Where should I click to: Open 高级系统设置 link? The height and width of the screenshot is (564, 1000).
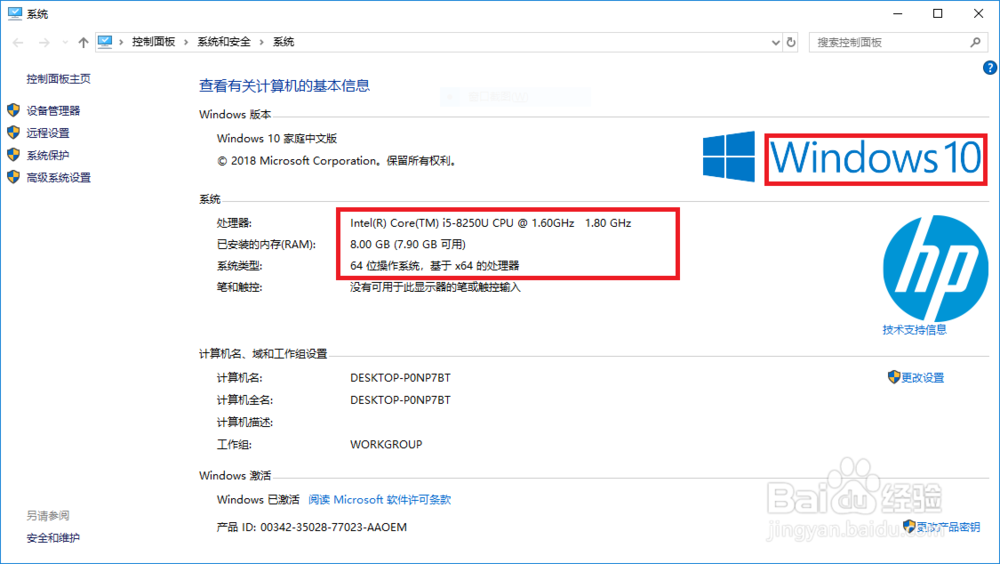(x=58, y=178)
